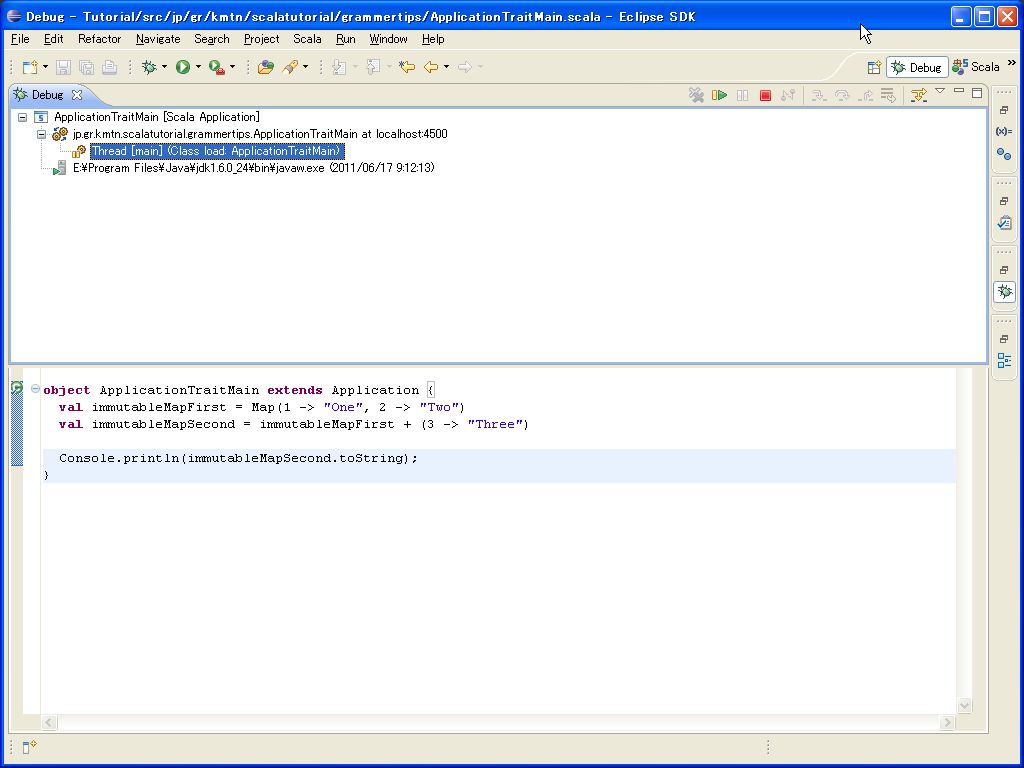
Task: Open the External Tools dropdown arrow
Action: 232,67
